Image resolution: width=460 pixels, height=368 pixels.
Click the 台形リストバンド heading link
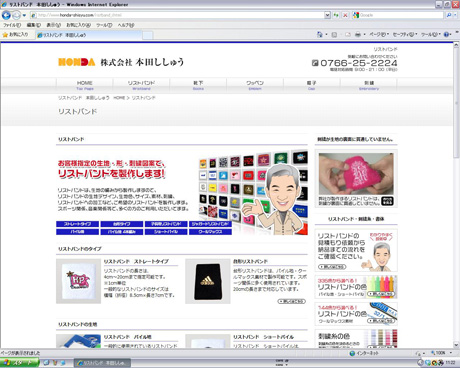(x=250, y=262)
